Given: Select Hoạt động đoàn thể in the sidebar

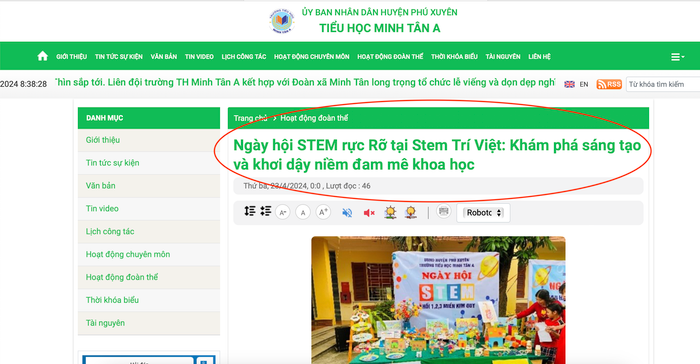Looking at the screenshot, I should (149, 277).
